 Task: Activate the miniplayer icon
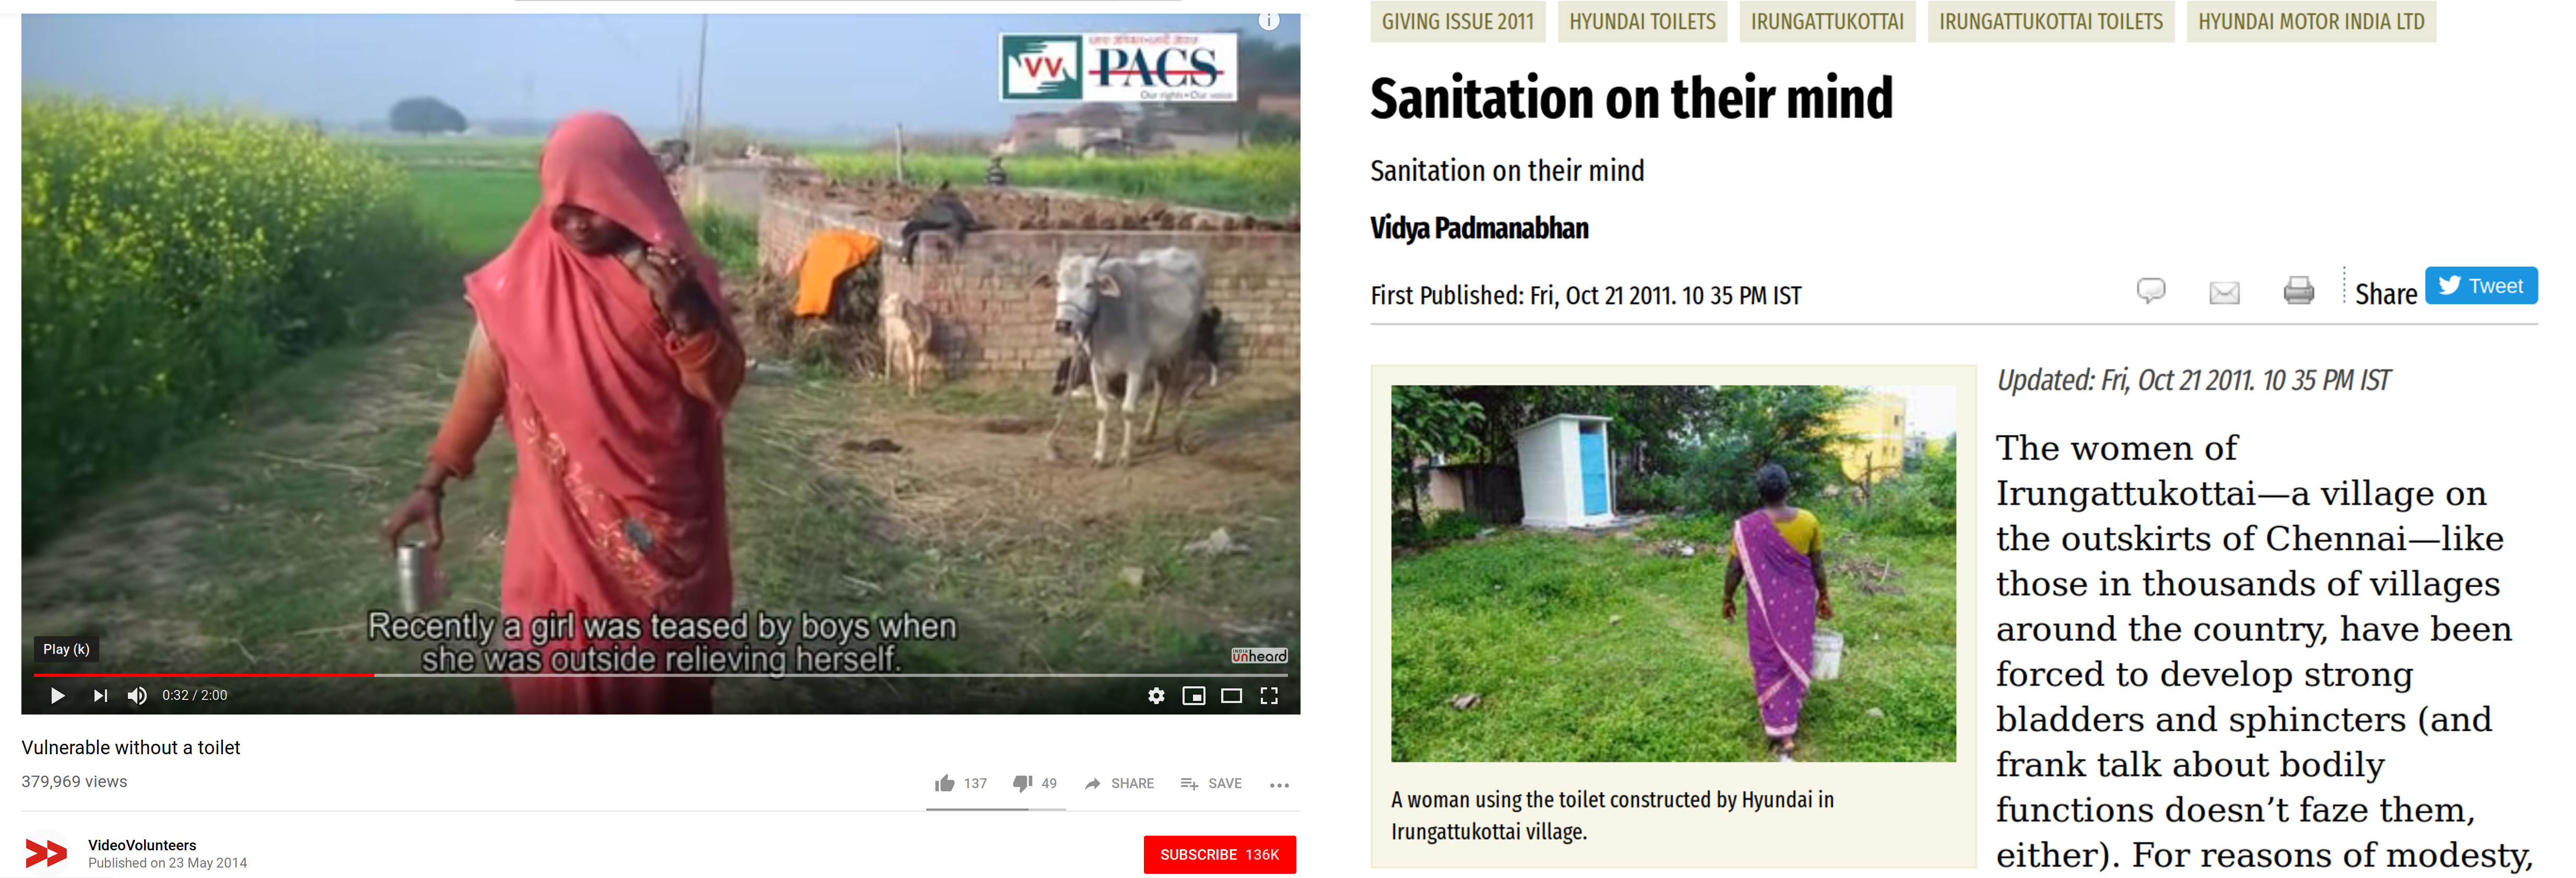1194,695
